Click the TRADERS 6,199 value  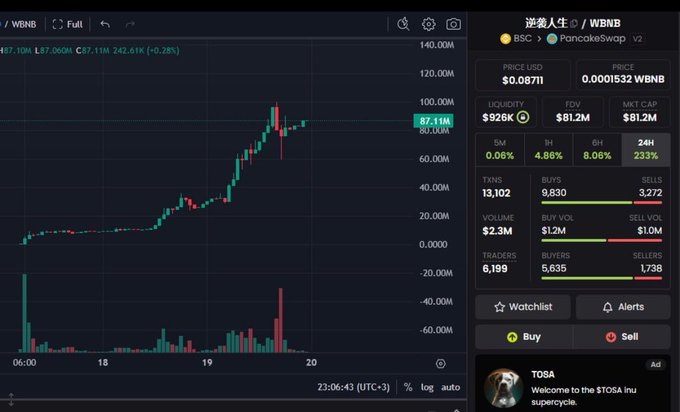point(495,268)
